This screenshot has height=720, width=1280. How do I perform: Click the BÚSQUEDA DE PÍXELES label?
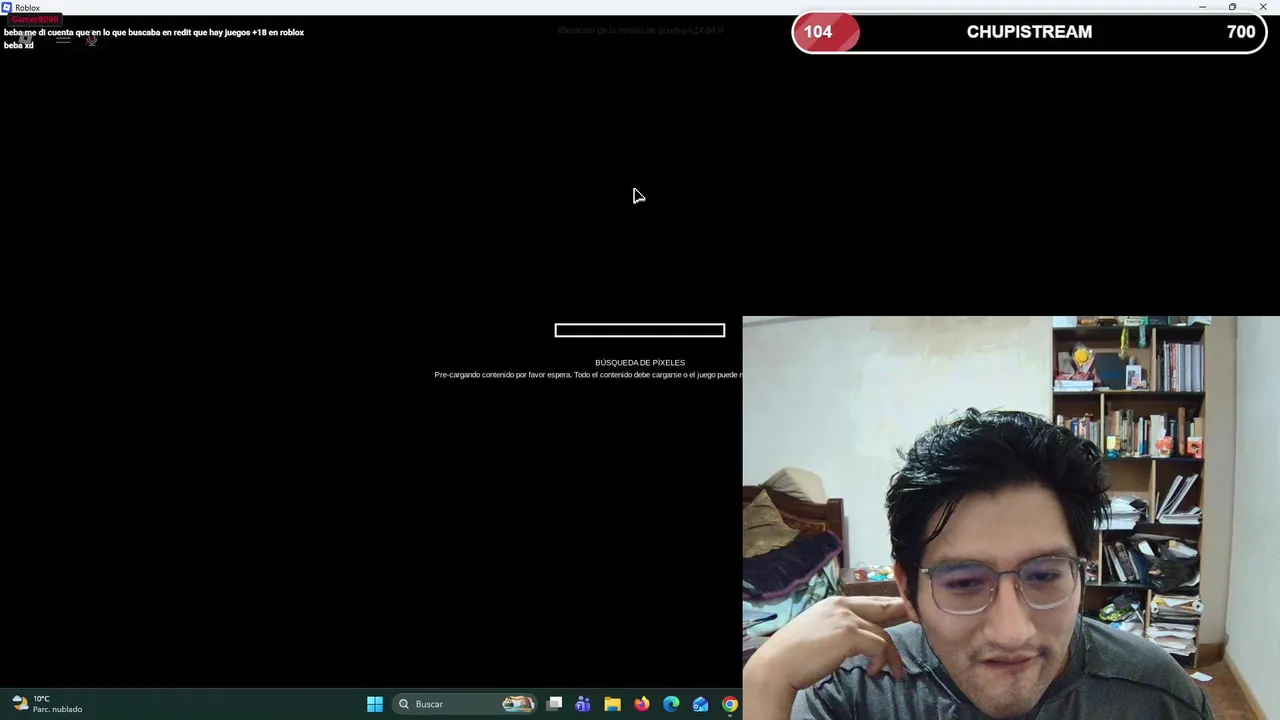click(x=640, y=363)
